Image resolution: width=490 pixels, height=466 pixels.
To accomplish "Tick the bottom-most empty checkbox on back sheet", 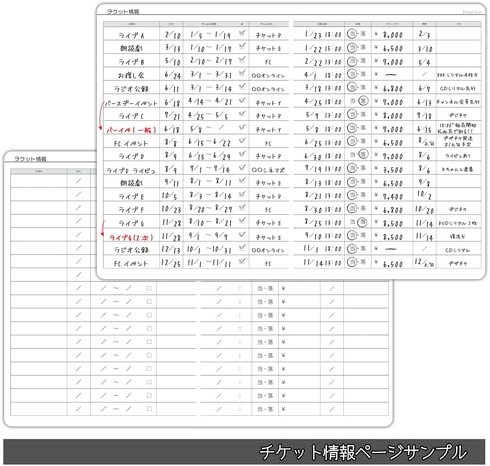I will 149,409.
